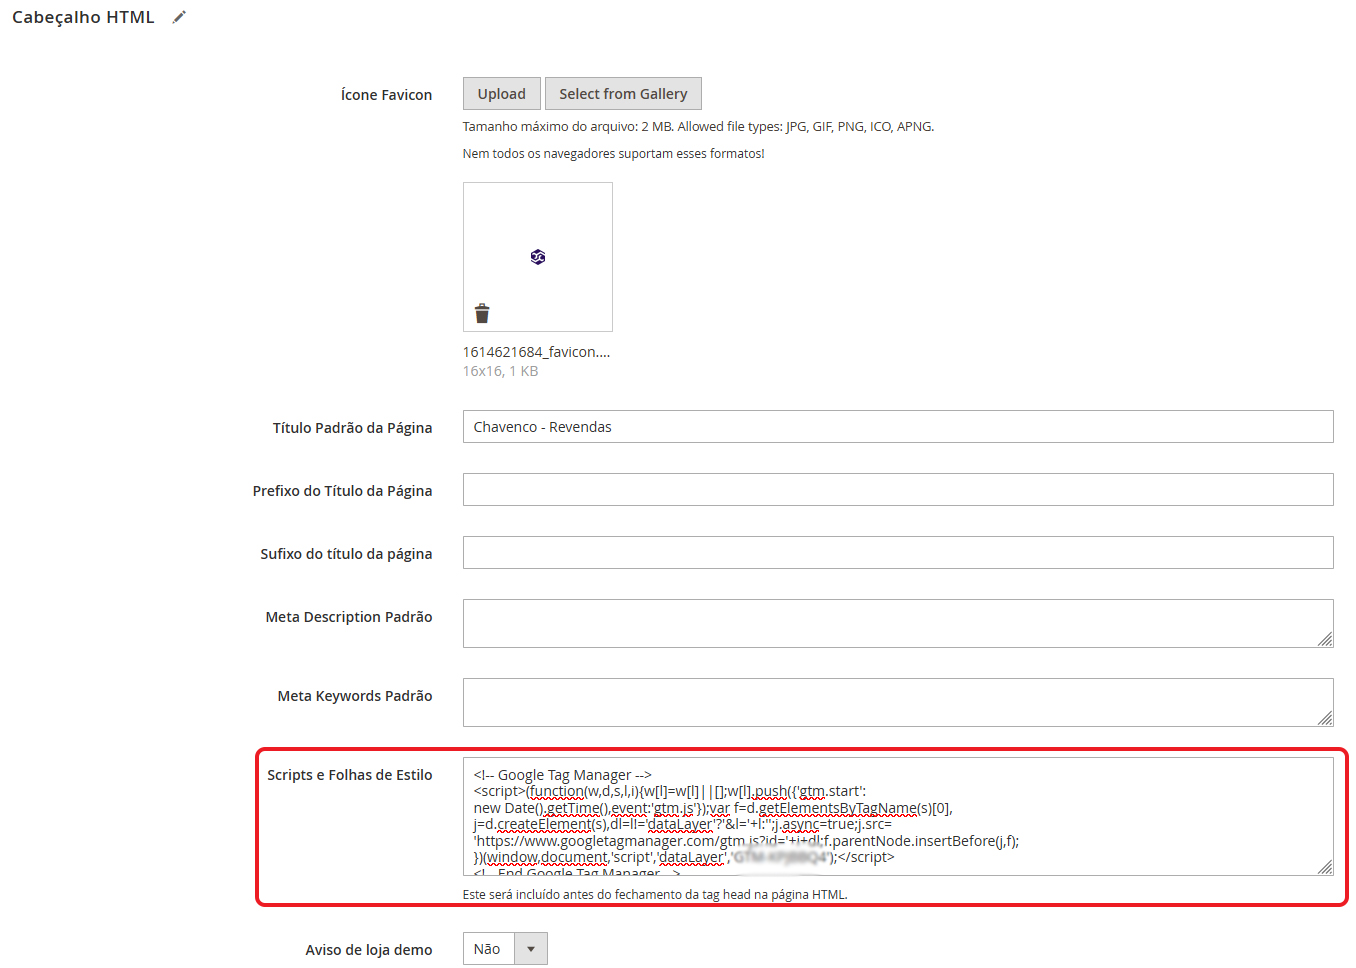Click the pencil edit icon beside Cabeçalho HTML
Screen dimensions: 1356x968
179,17
